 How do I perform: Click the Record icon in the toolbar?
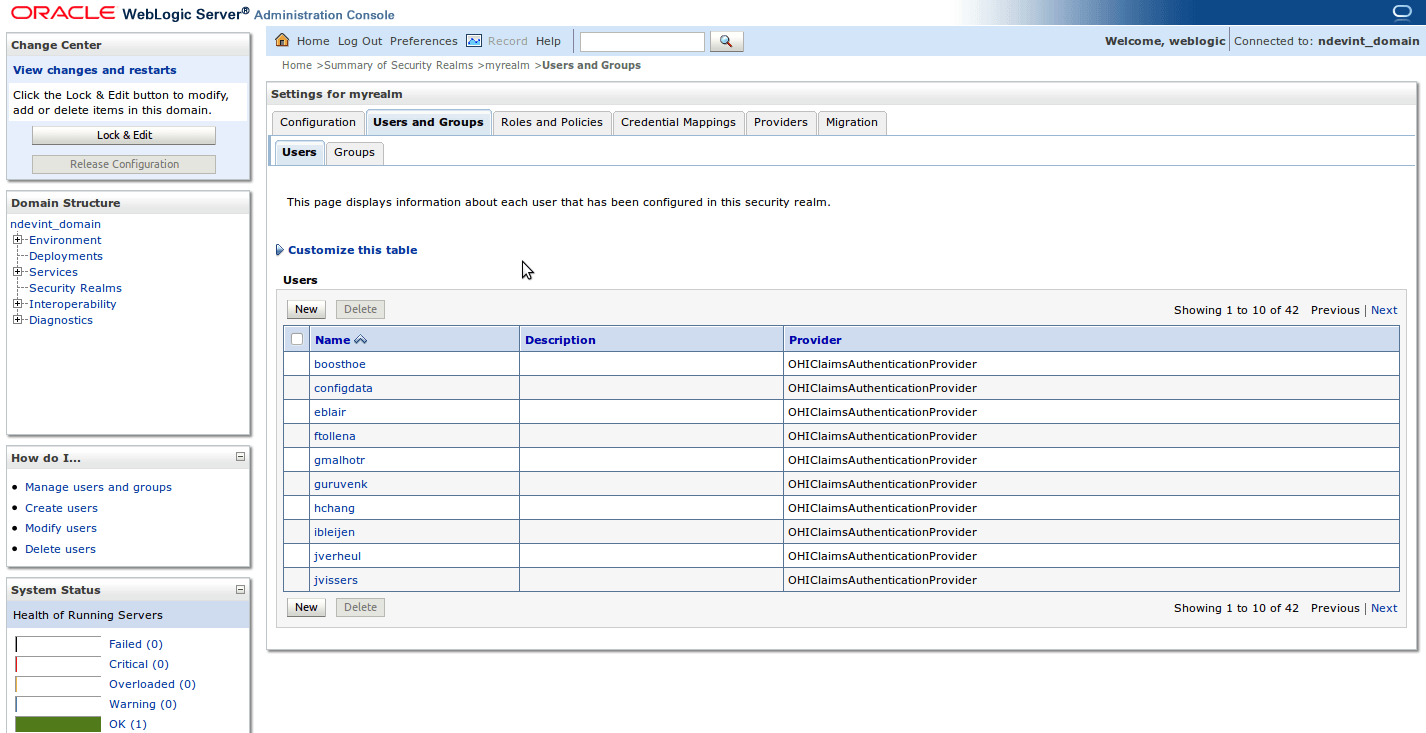475,40
